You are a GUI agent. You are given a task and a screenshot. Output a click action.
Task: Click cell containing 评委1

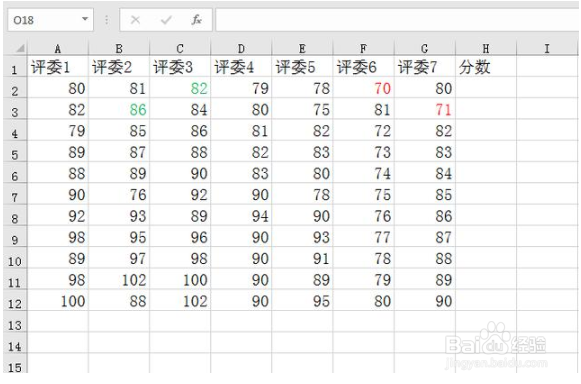point(58,67)
